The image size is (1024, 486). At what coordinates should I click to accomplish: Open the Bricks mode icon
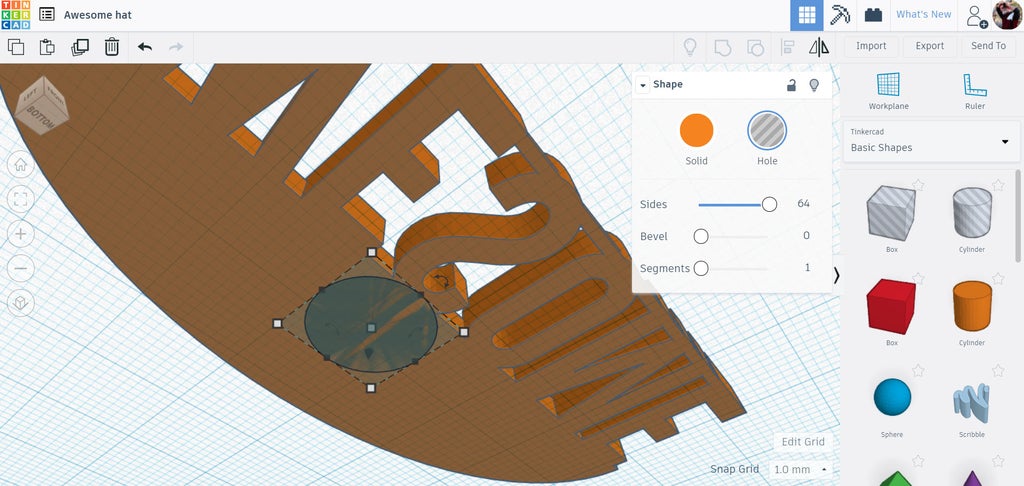tap(873, 15)
